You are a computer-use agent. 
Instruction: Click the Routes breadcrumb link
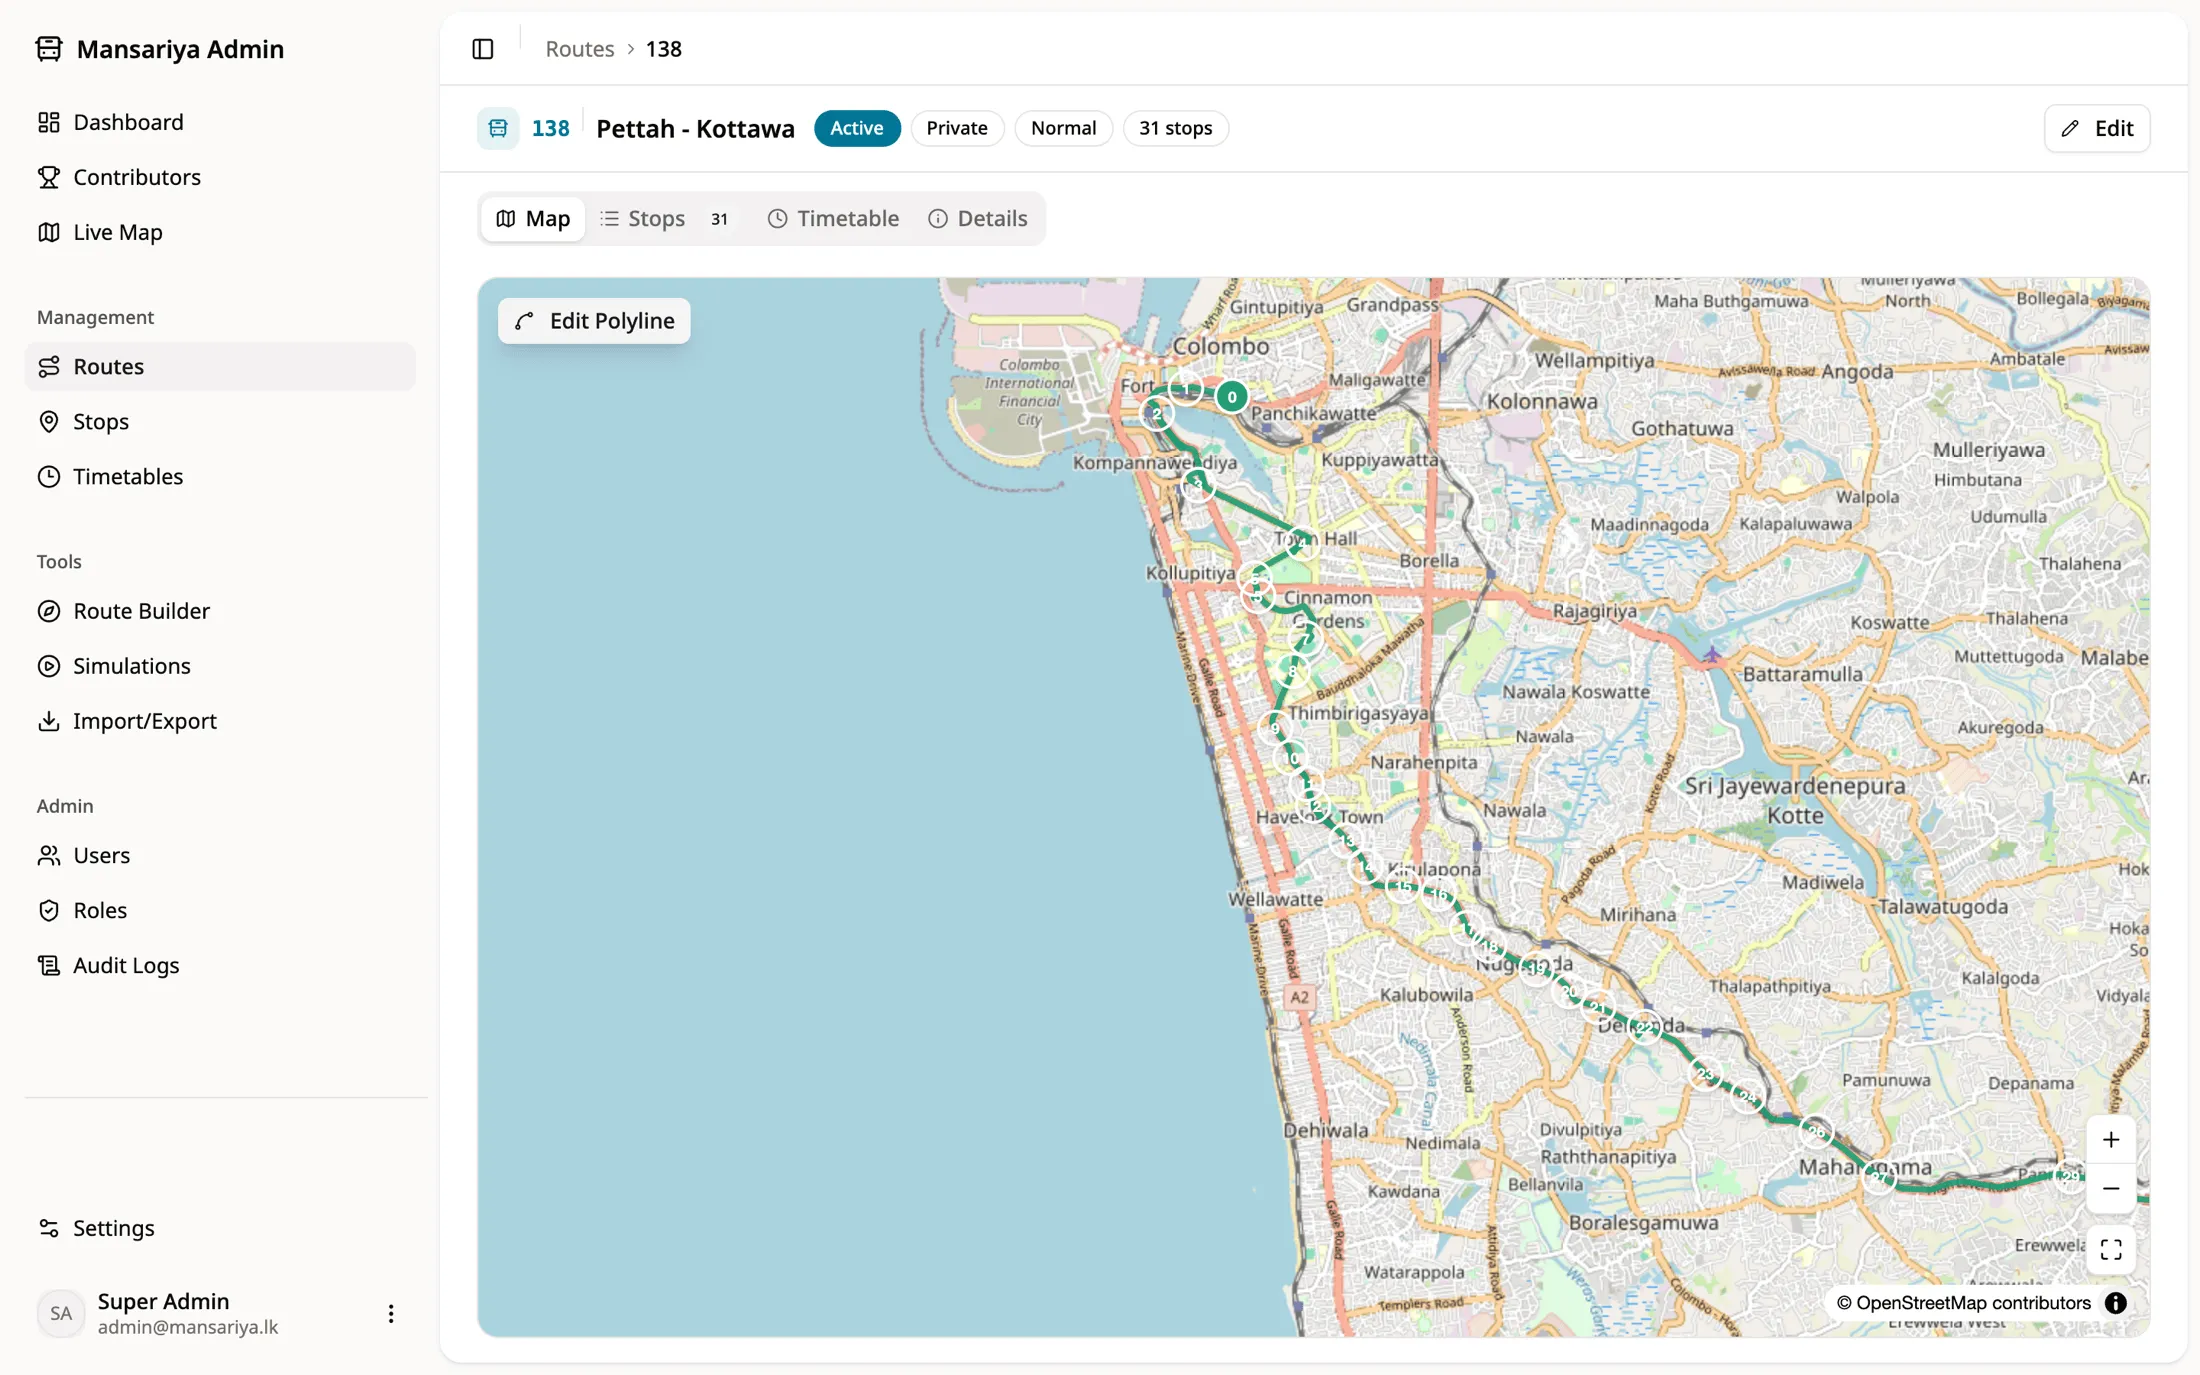(x=580, y=49)
